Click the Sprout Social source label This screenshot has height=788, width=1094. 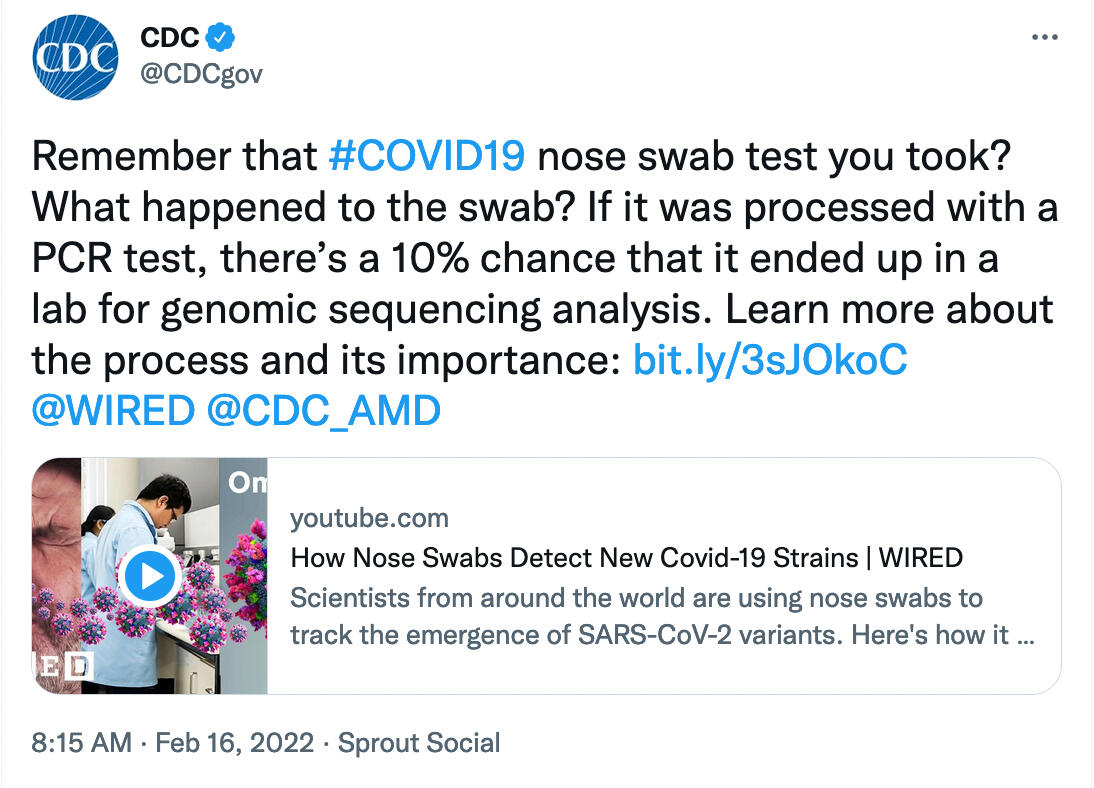pos(419,743)
